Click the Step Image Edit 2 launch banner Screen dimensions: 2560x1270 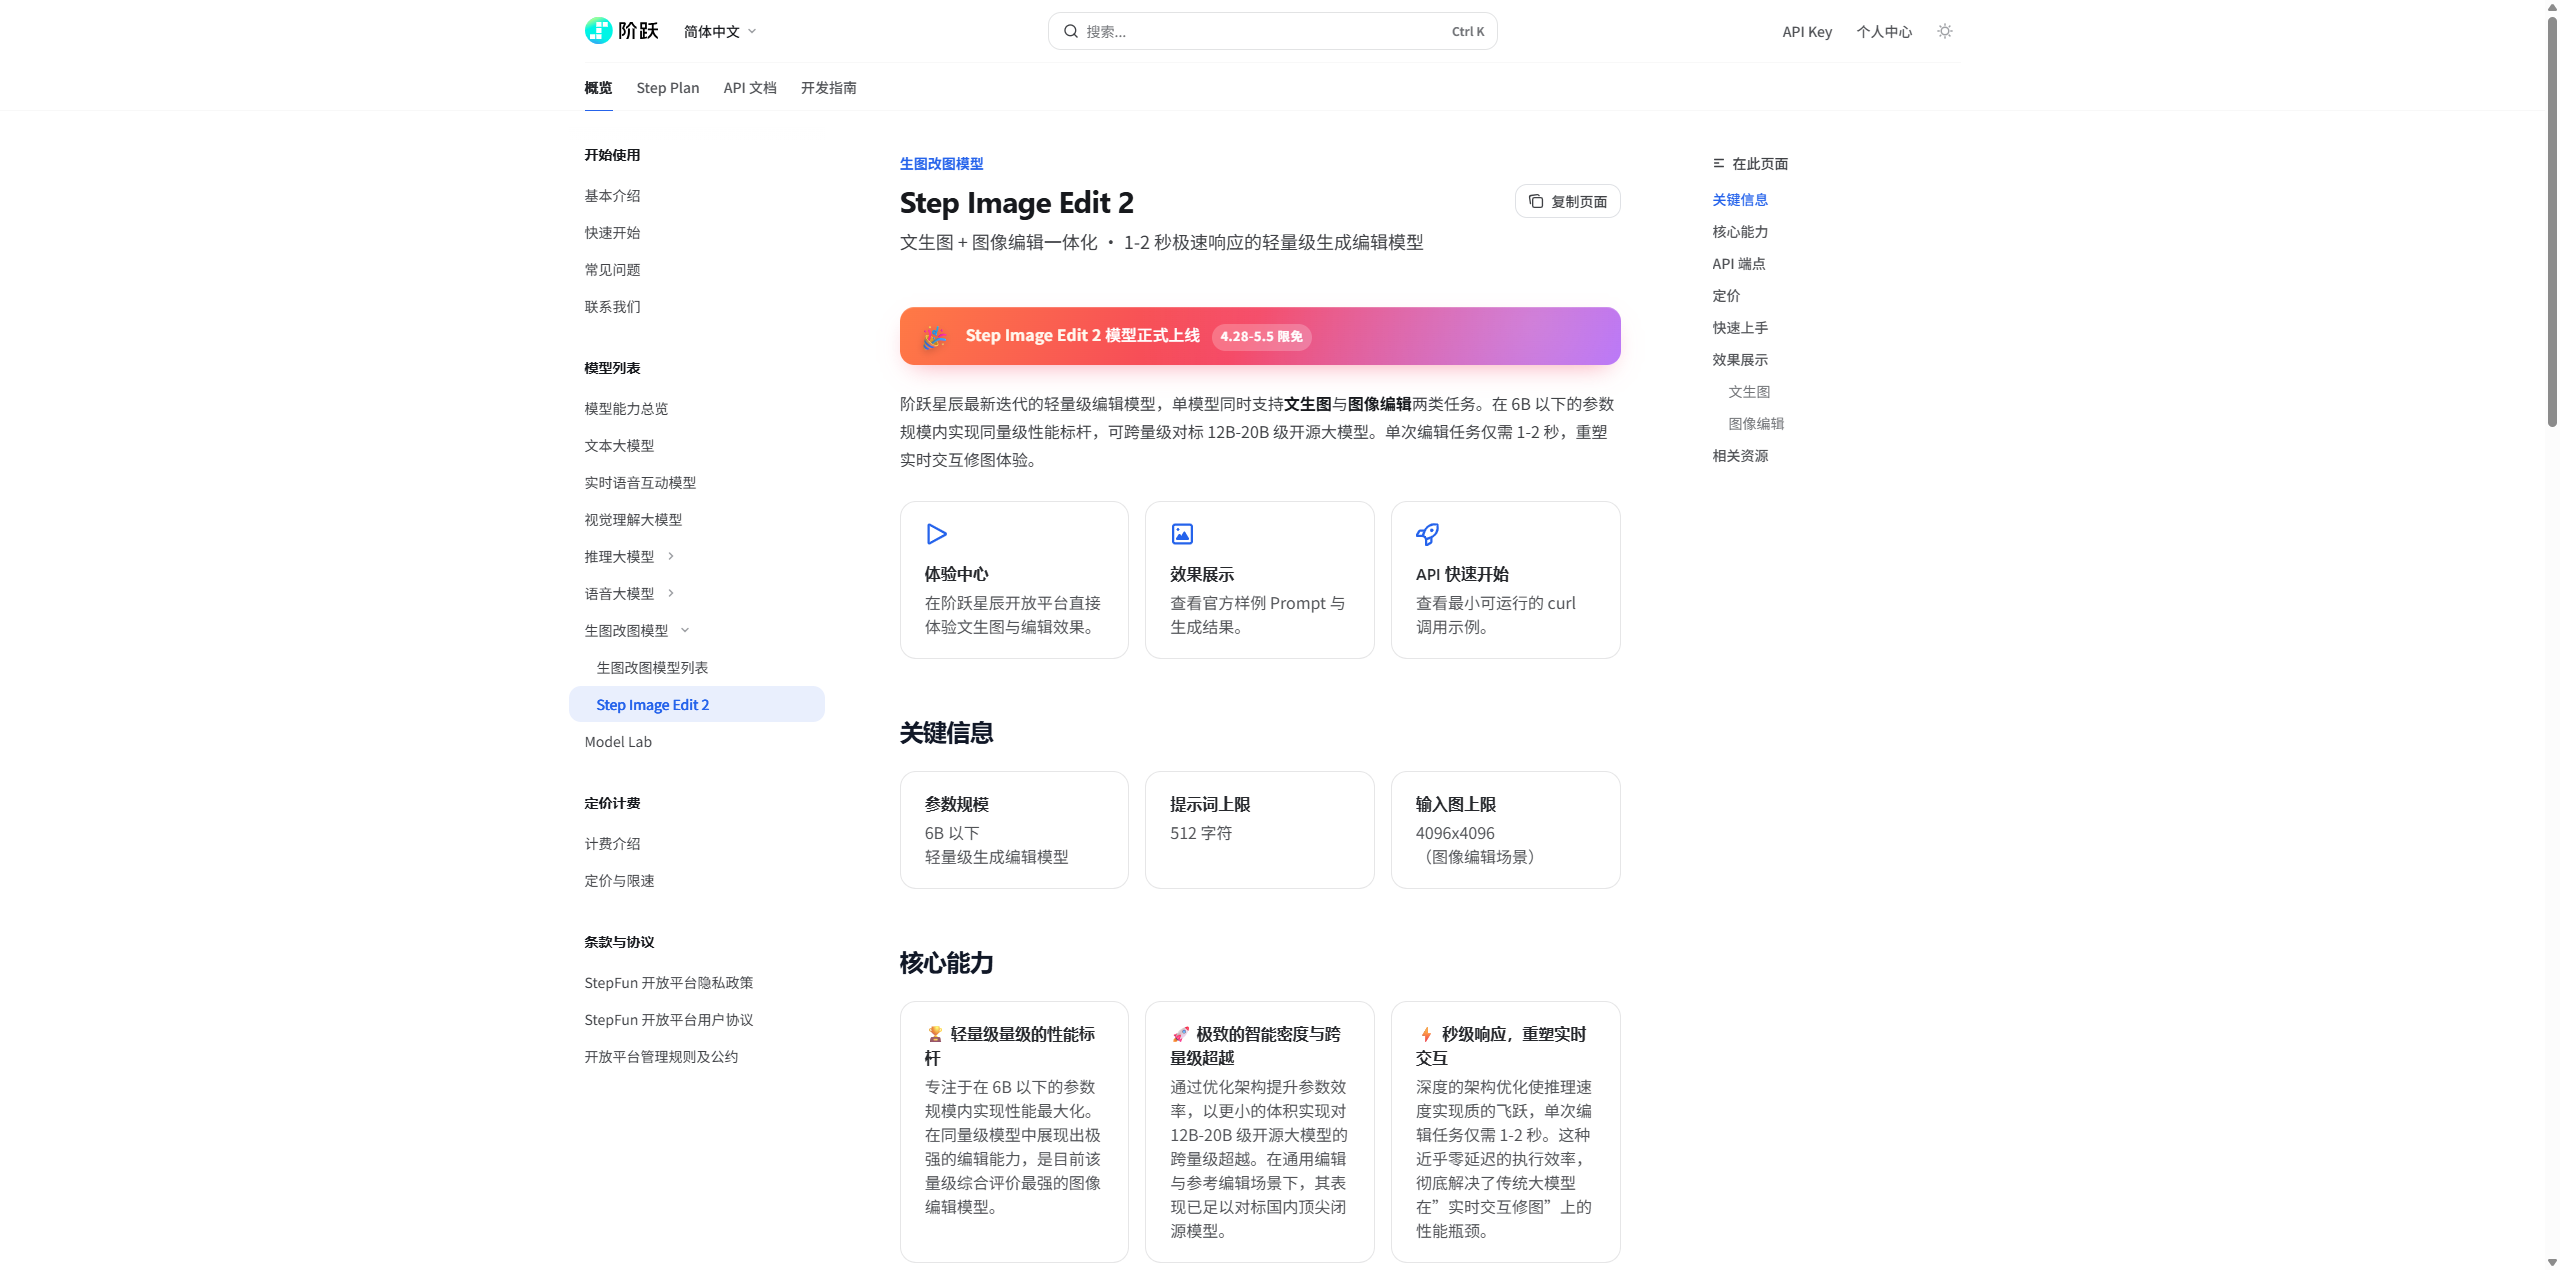[1260, 336]
